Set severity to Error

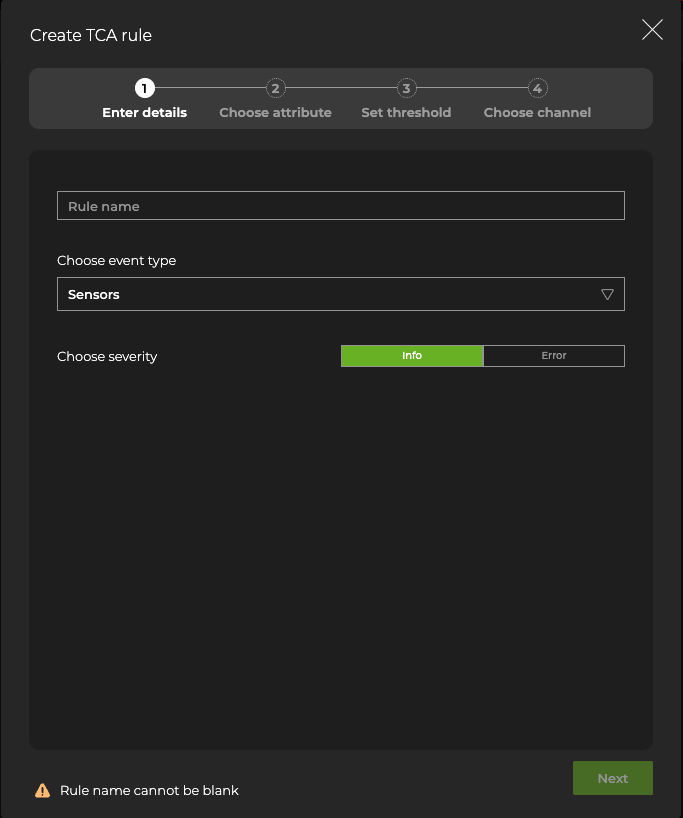553,356
